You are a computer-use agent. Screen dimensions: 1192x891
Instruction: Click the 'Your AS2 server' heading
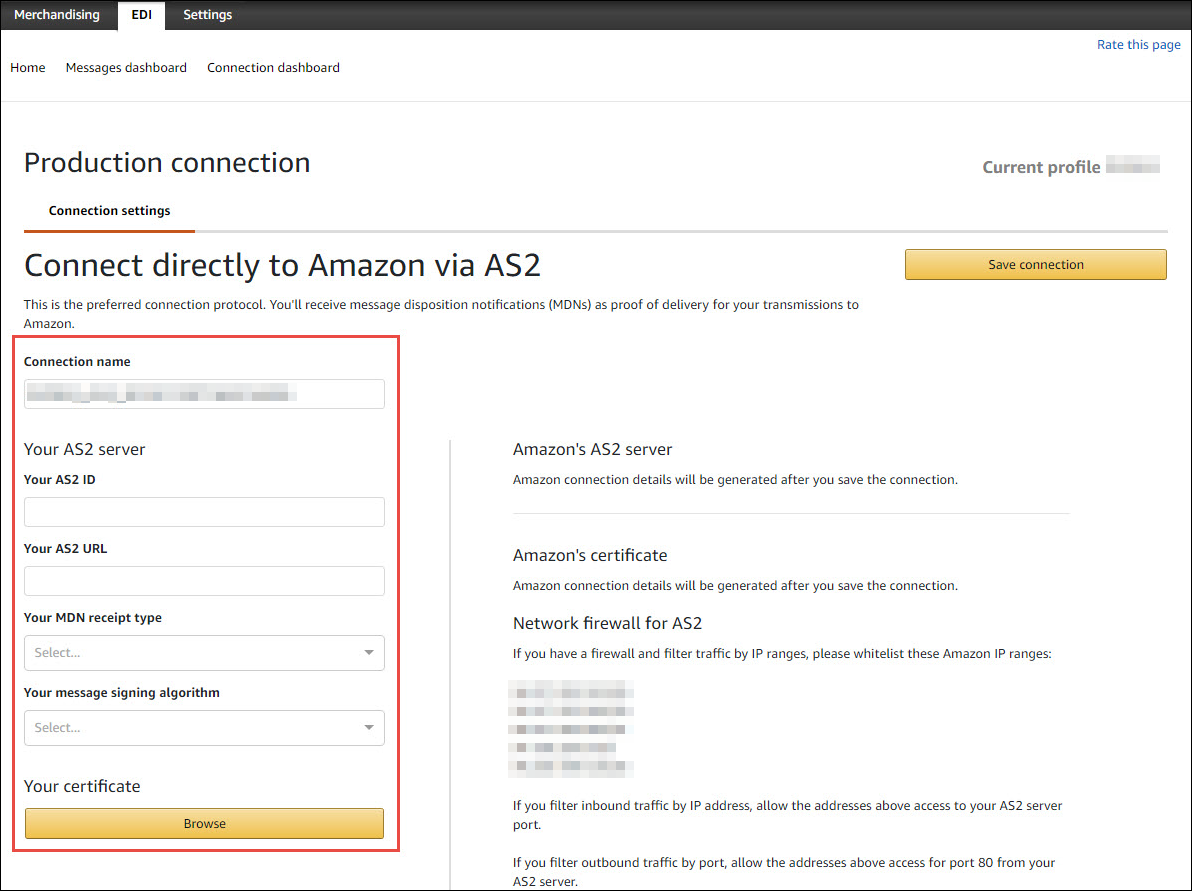[84, 449]
